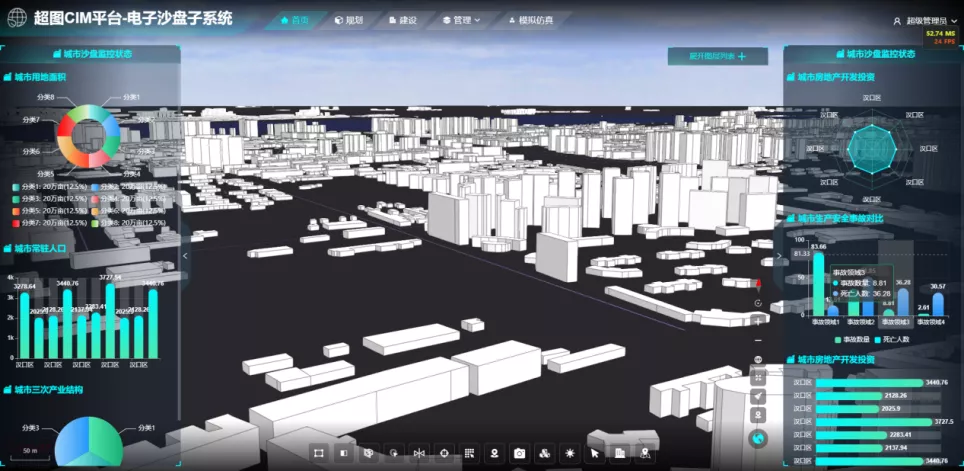Click the camera screenshot icon in bottom toolbar

519,454
